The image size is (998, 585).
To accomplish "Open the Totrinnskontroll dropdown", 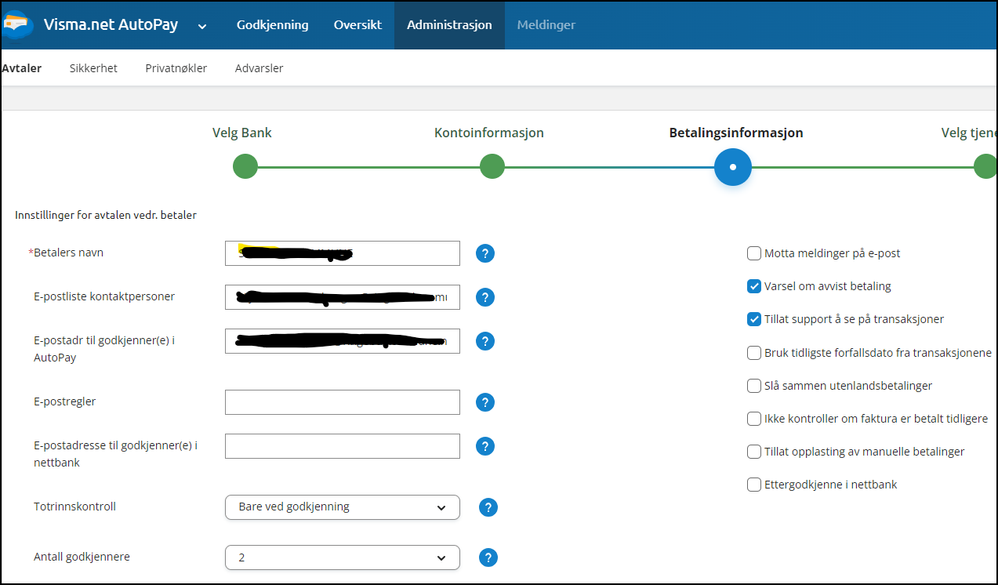I will click(342, 507).
